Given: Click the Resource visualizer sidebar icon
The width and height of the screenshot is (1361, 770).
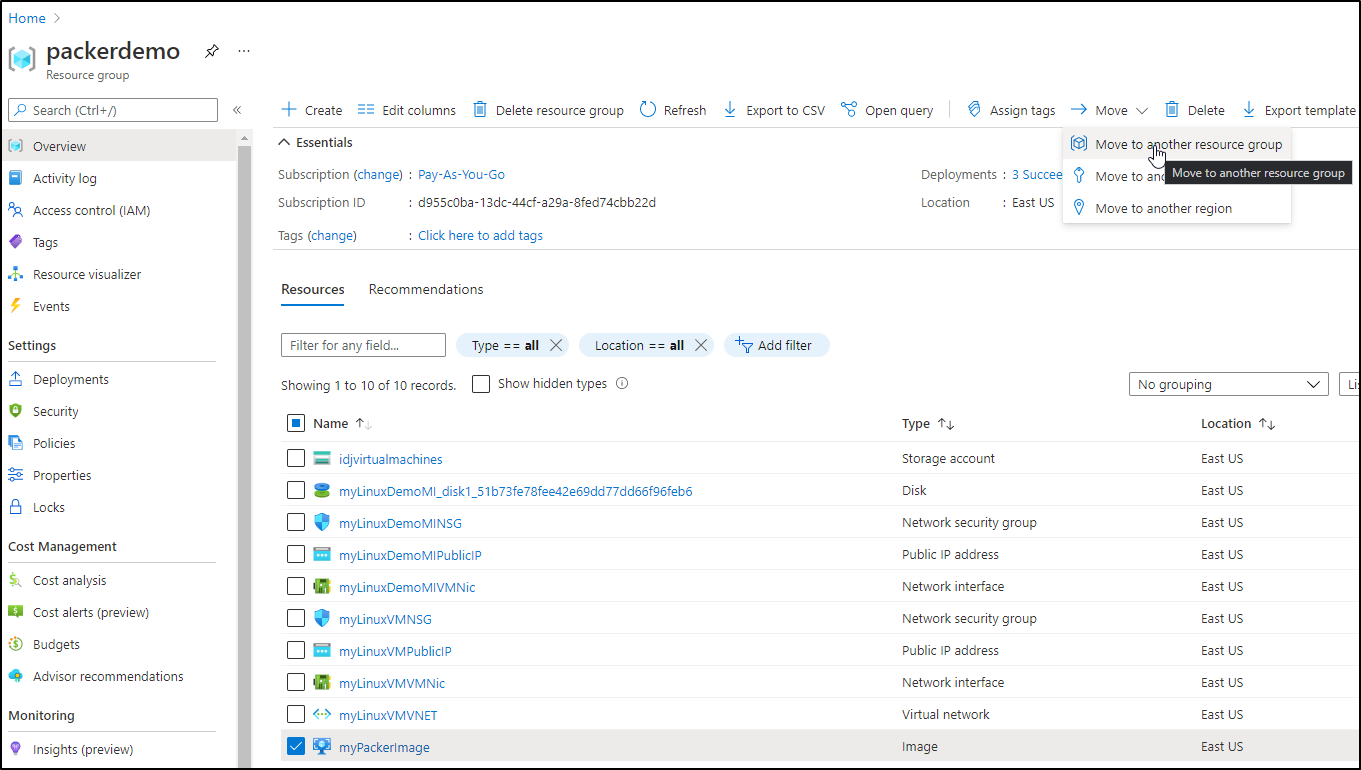Looking at the screenshot, I should coord(15,274).
